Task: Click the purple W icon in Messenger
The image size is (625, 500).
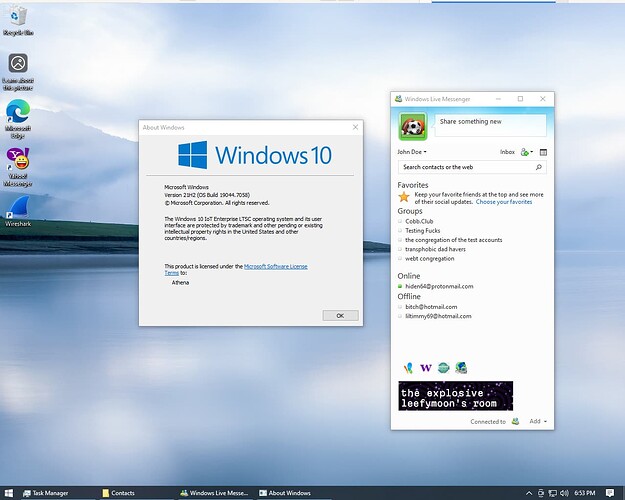Action: (x=426, y=368)
